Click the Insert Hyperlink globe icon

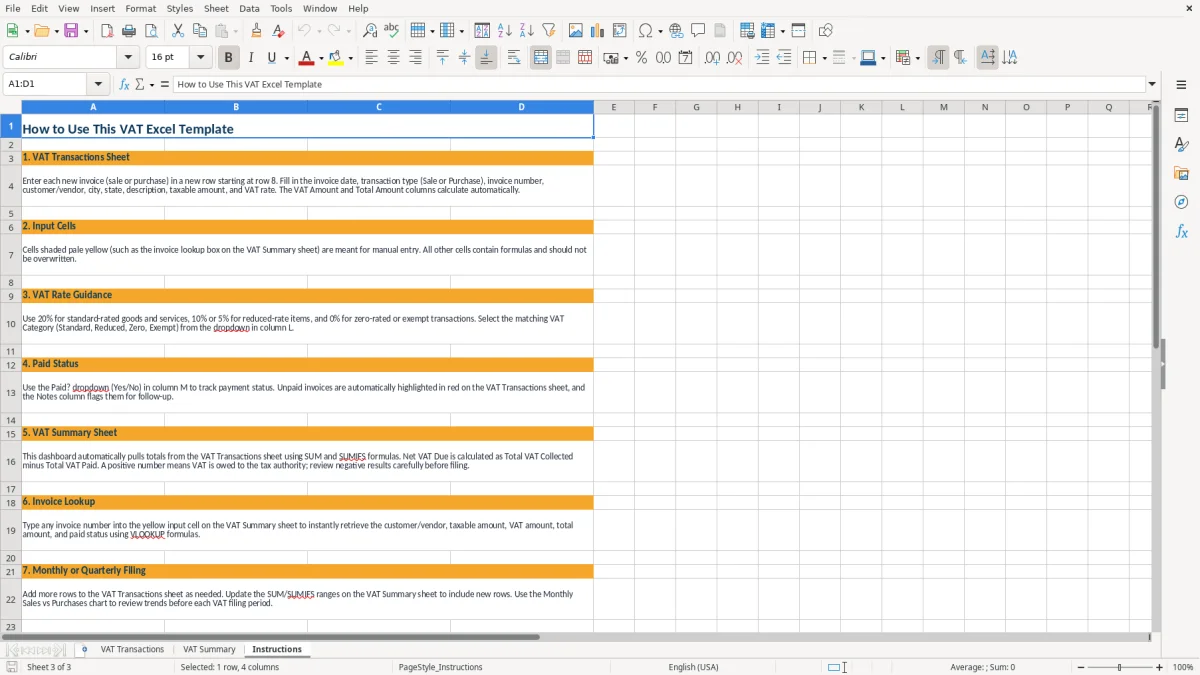[676, 31]
